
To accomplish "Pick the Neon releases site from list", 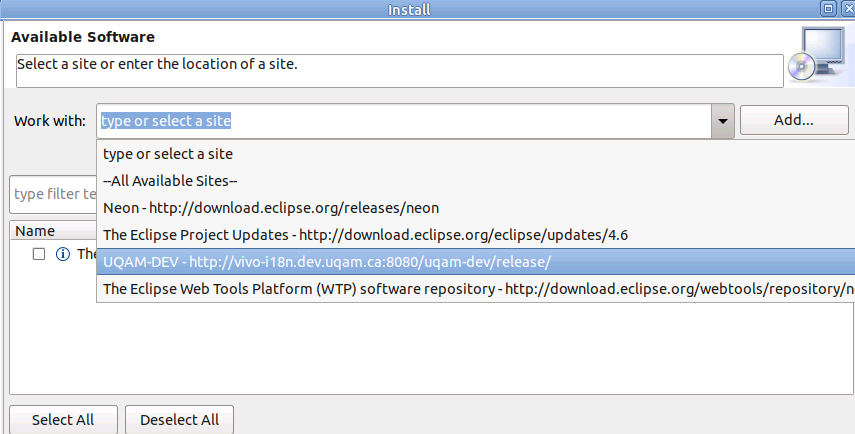I will [x=475, y=208].
